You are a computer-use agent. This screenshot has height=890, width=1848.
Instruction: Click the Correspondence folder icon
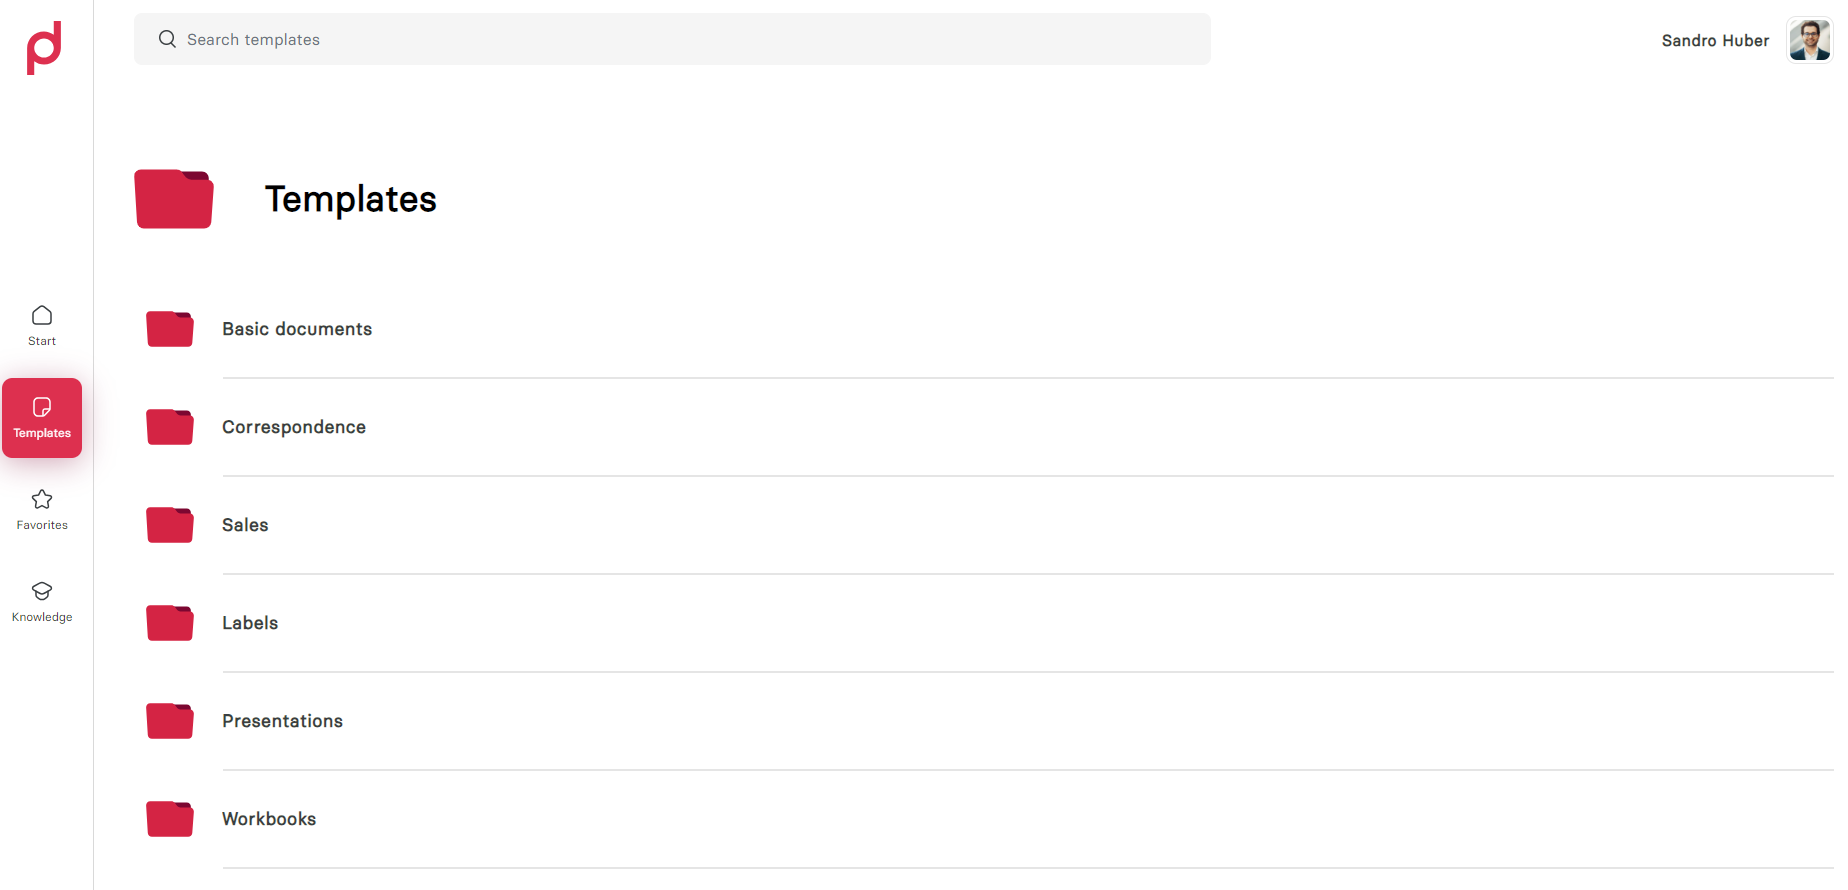pos(170,427)
